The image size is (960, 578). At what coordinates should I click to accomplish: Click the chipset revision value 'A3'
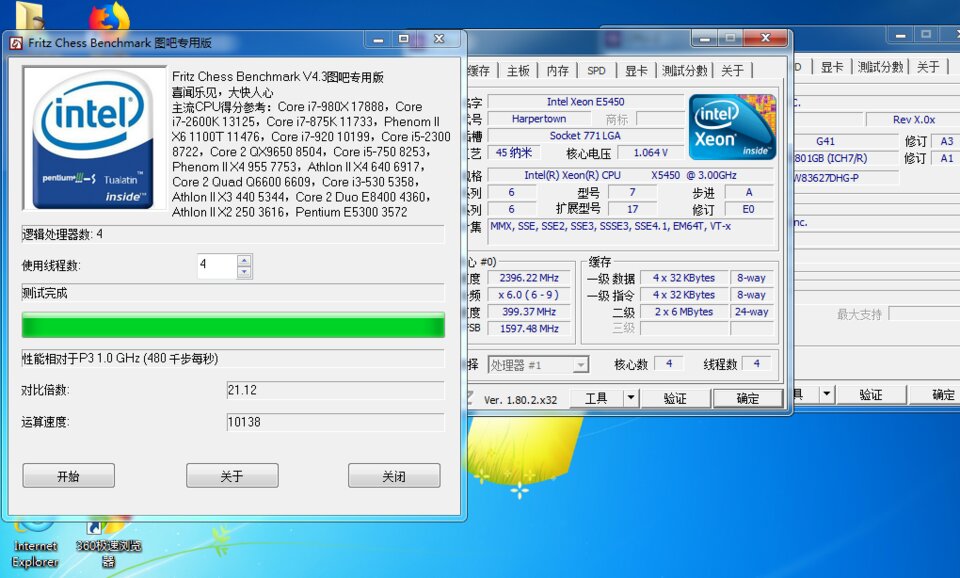point(947,141)
